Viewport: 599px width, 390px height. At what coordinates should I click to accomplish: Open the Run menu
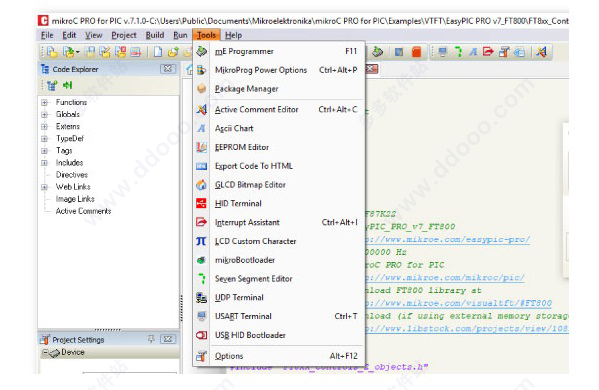click(180, 35)
